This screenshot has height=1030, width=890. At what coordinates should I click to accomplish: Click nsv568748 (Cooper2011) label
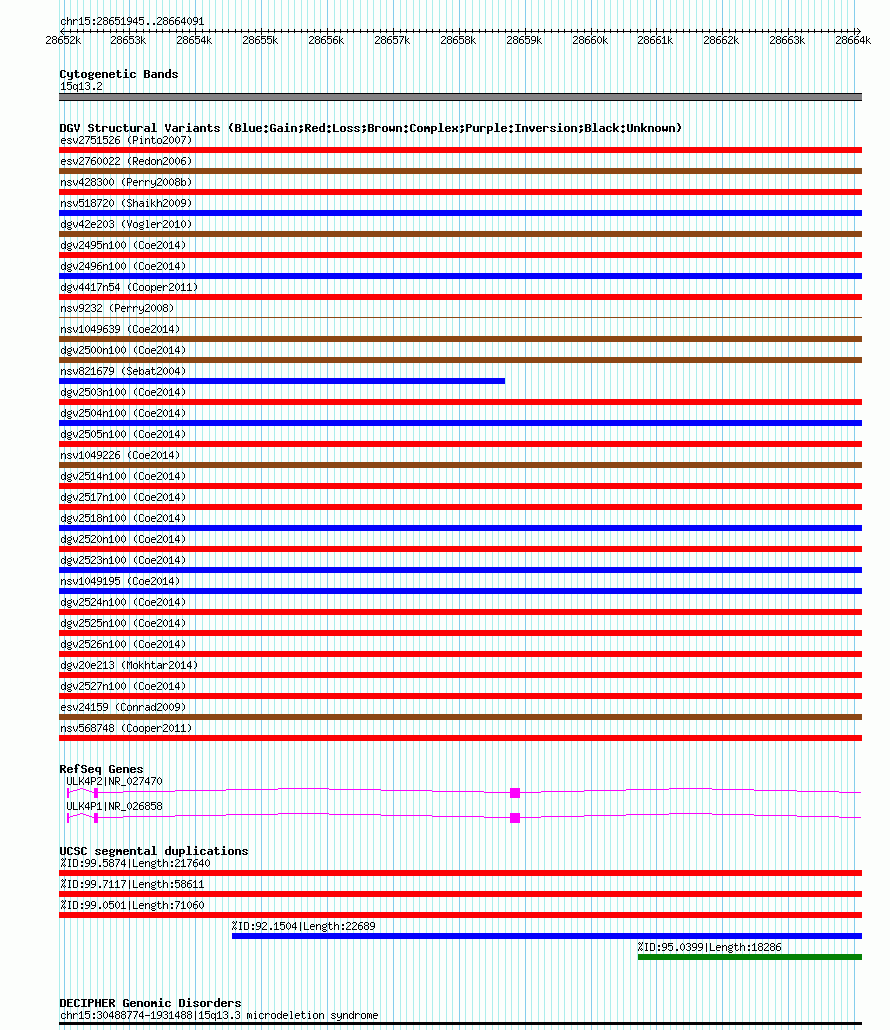pyautogui.click(x=126, y=729)
